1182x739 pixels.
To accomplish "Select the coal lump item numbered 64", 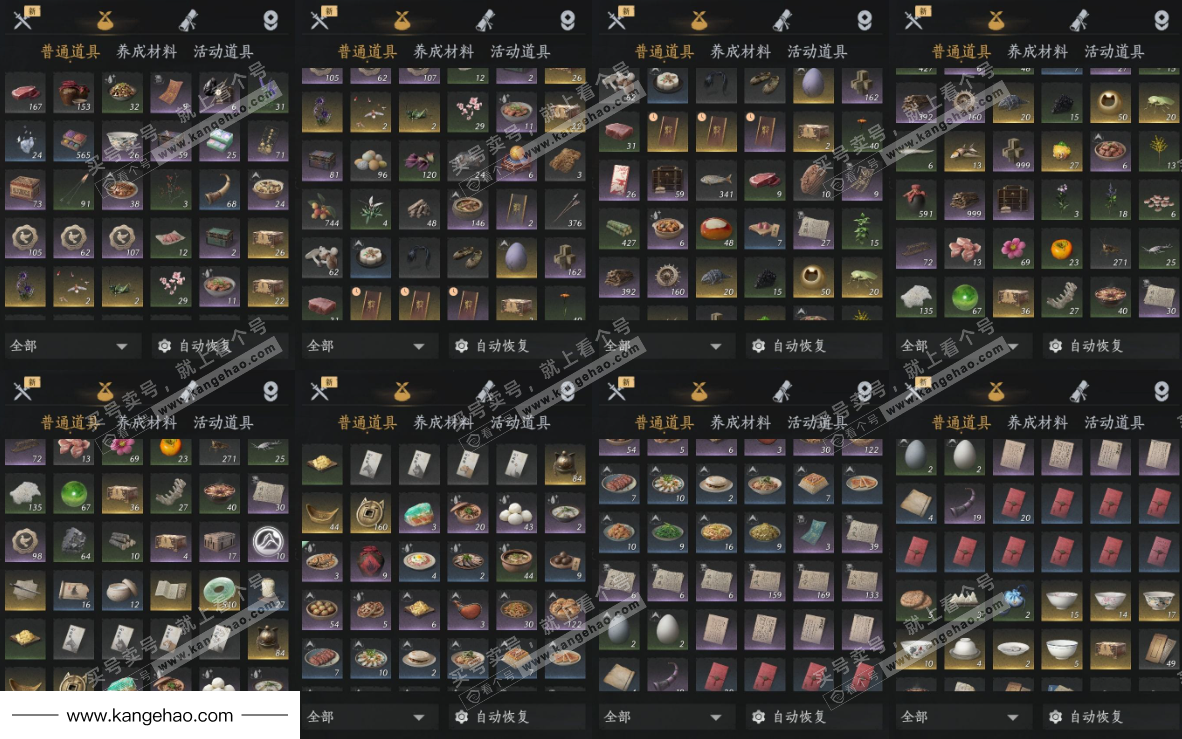I will 73,542.
